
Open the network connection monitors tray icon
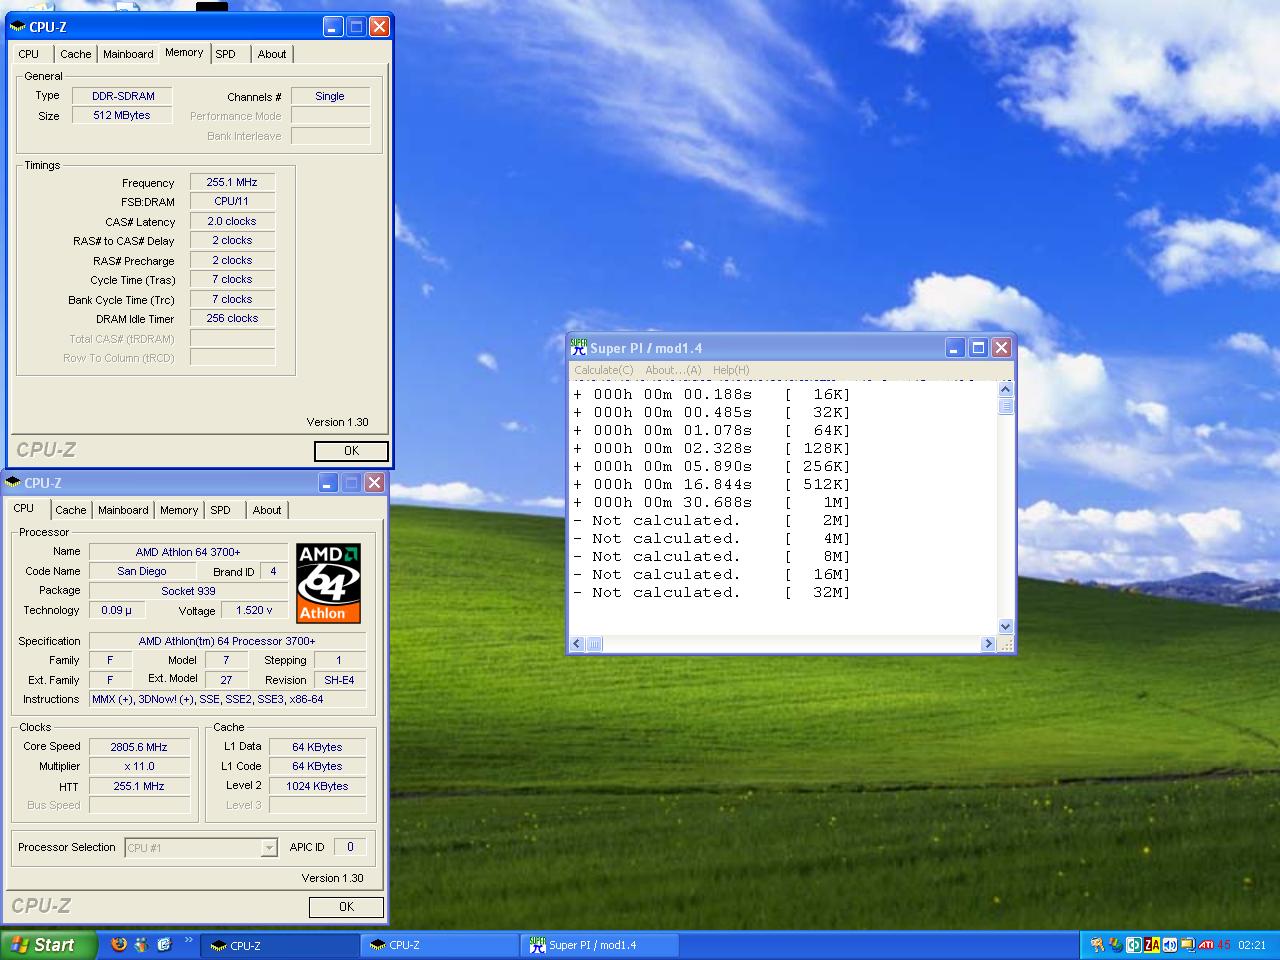point(1189,945)
